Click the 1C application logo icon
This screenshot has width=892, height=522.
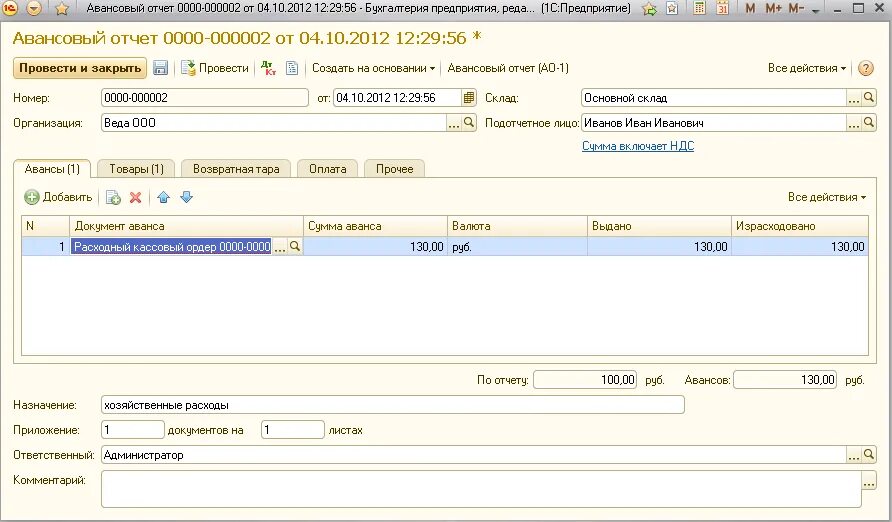tap(10, 9)
